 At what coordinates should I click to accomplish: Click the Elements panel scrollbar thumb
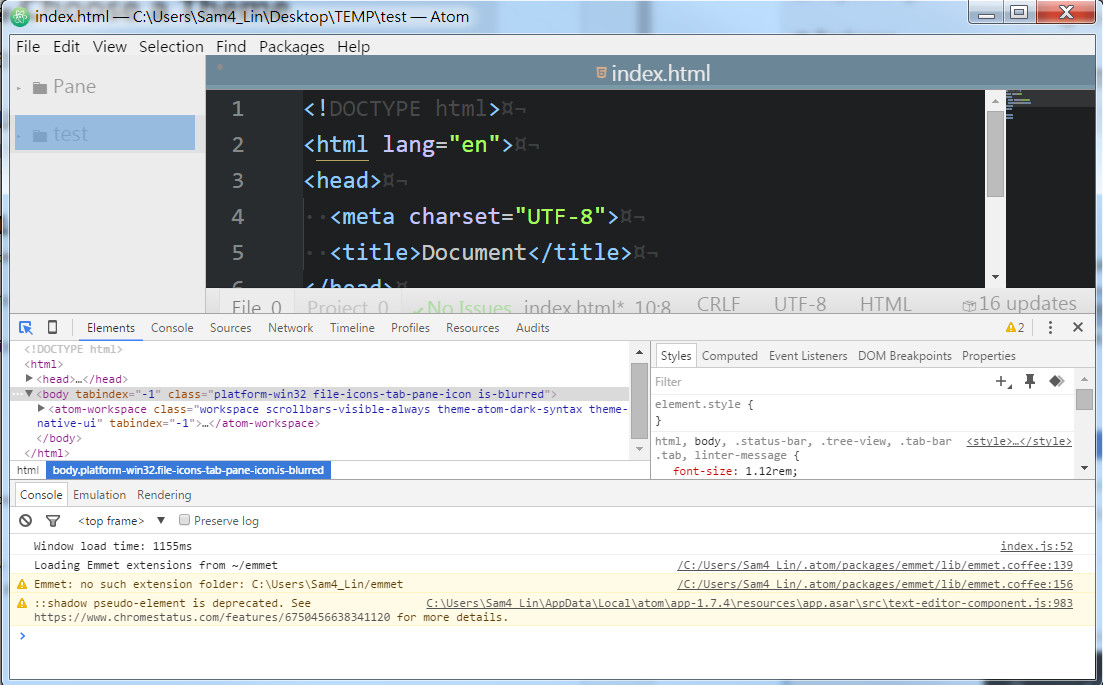[639, 401]
